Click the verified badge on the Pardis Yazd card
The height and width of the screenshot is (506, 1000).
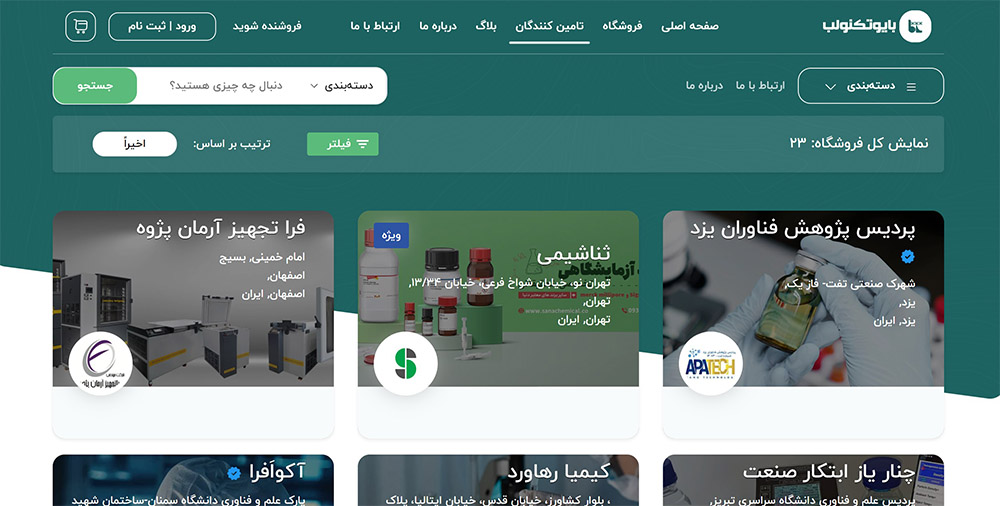coord(908,257)
